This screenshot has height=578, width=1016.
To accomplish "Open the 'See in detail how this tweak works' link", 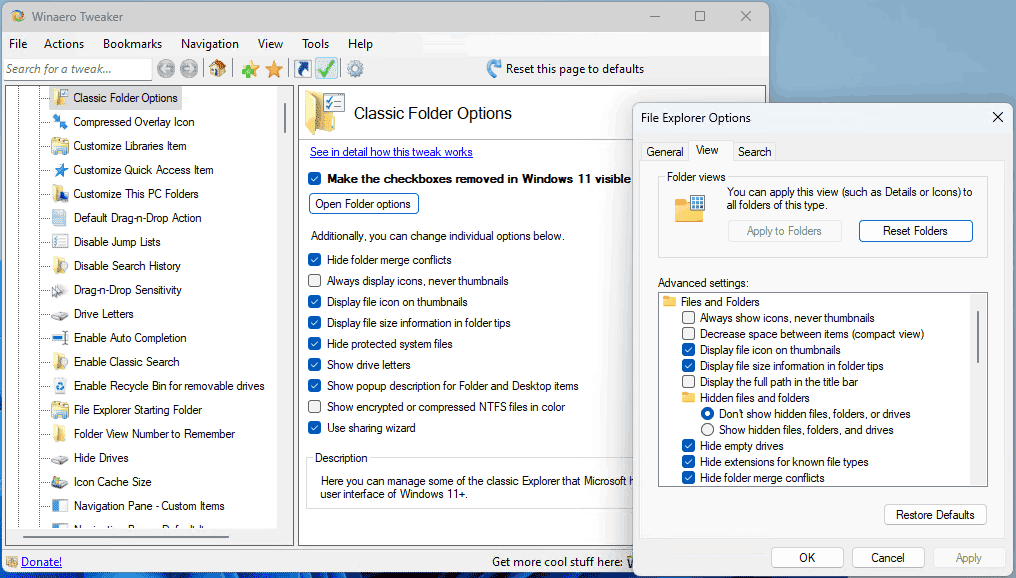I will pos(391,152).
